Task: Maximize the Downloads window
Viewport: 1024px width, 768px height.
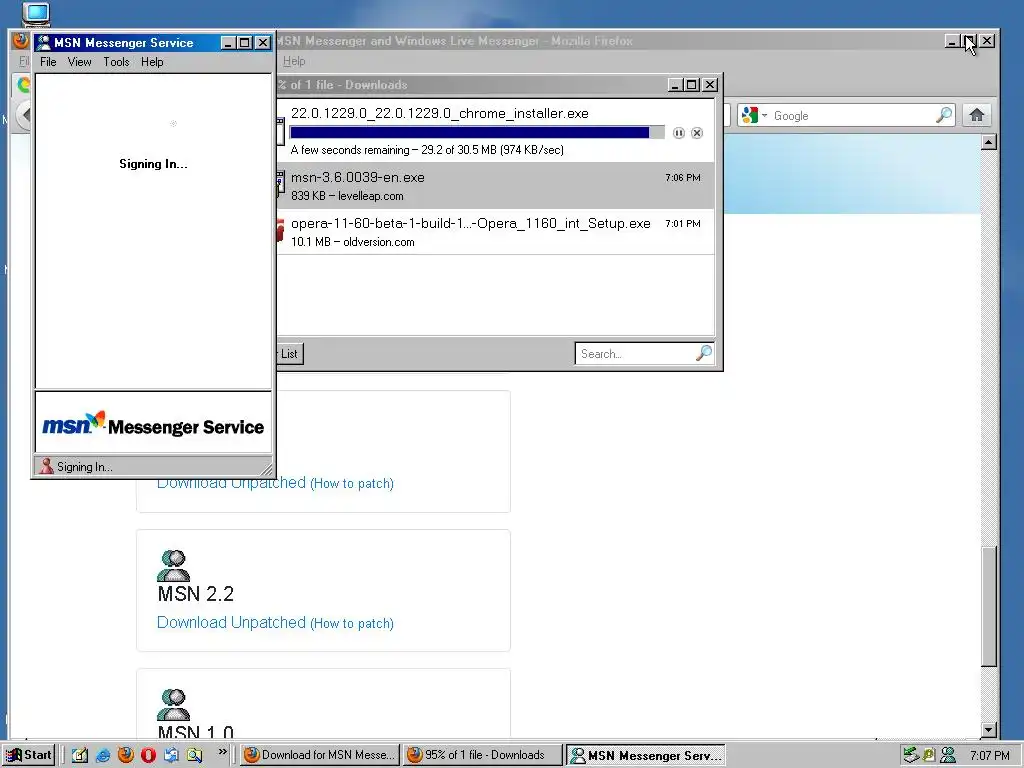Action: point(692,85)
